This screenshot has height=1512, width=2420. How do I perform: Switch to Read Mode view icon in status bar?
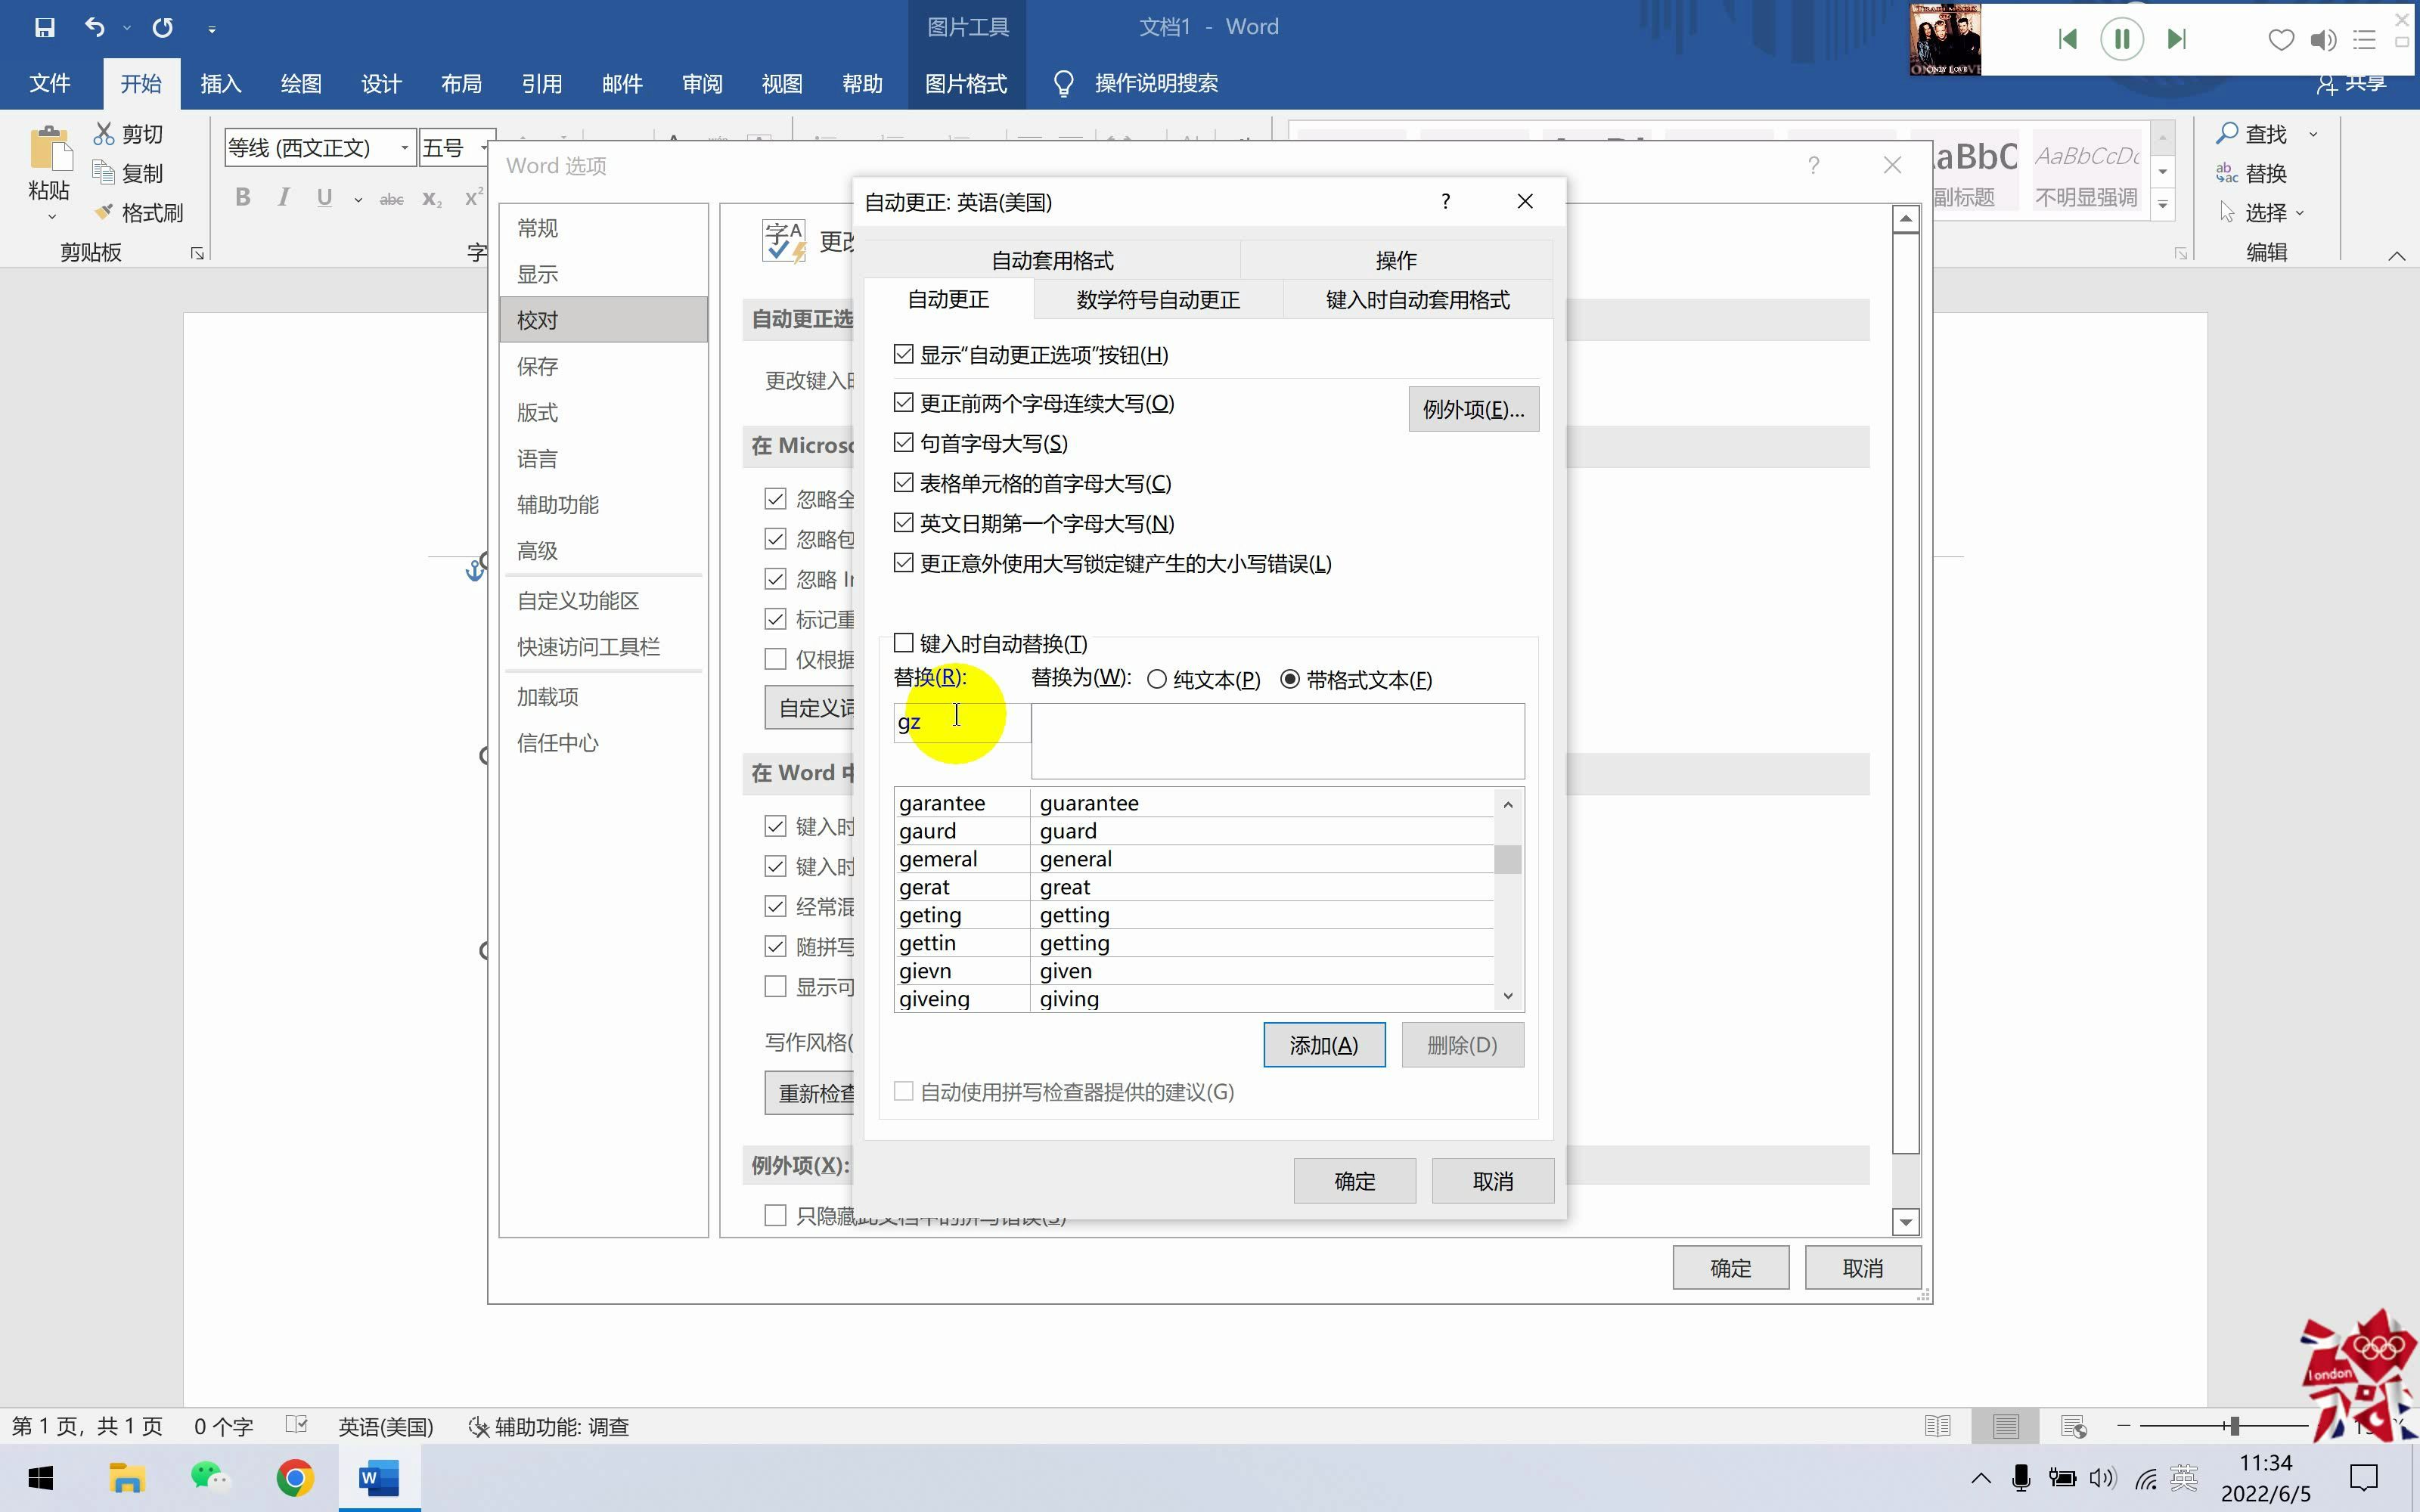click(x=1938, y=1426)
